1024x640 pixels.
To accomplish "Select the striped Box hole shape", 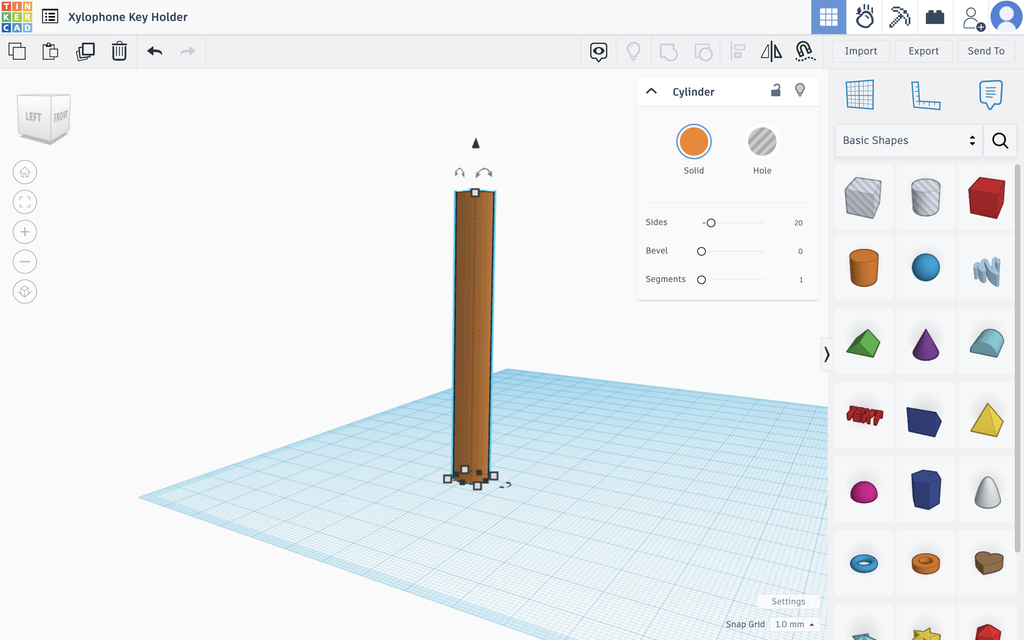I will [x=863, y=197].
